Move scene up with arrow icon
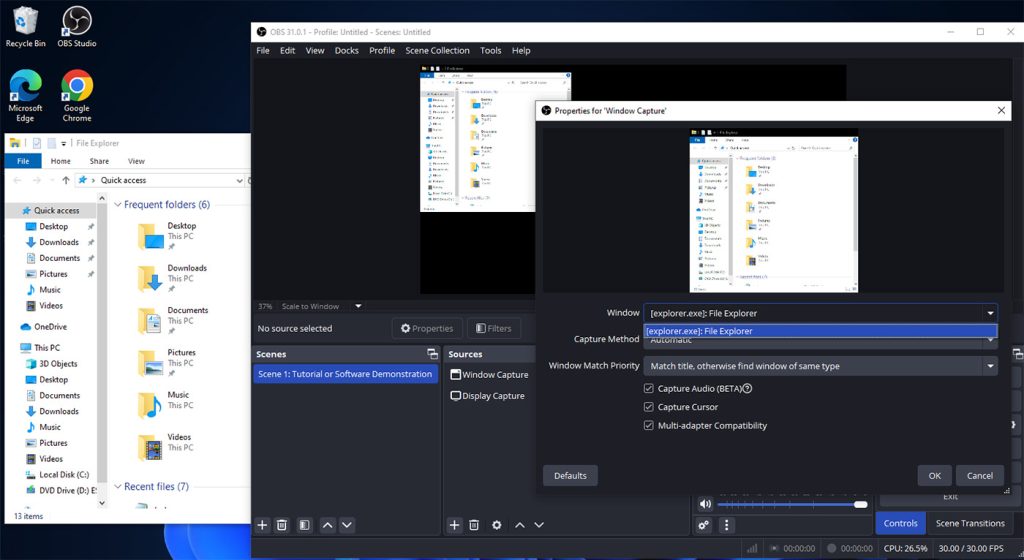Screen dimensions: 1024x560 [328, 525]
